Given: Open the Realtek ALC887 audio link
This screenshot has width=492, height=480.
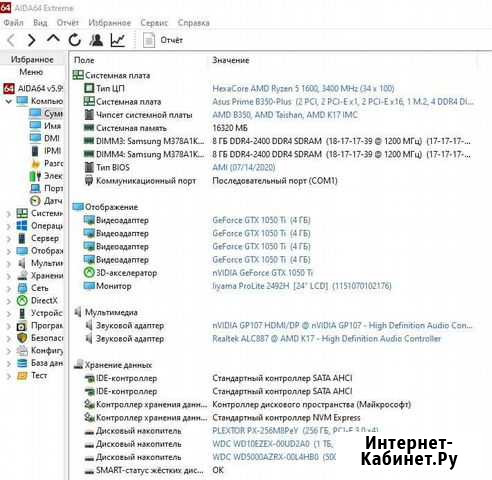Looking at the screenshot, I should 327,339.
